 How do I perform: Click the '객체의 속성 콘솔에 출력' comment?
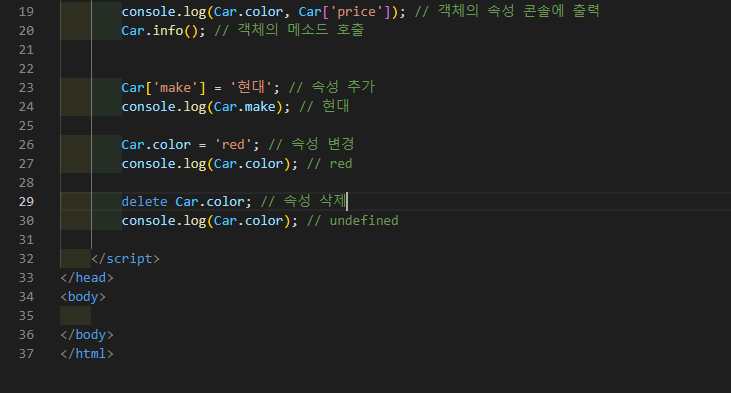point(507,11)
